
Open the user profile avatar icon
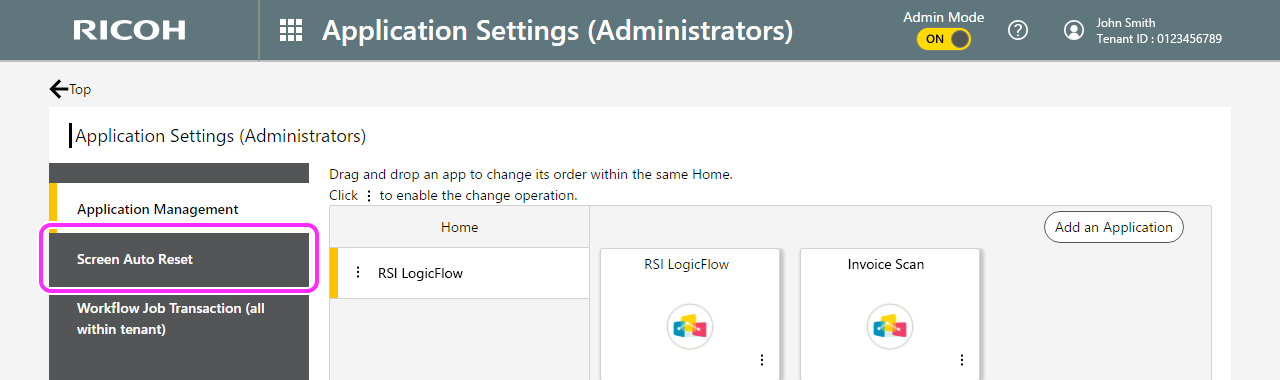[x=1074, y=30]
